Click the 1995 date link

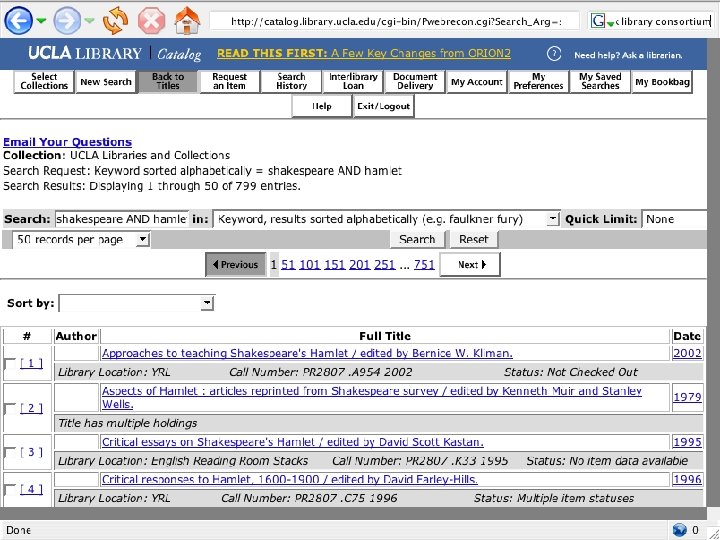tap(687, 442)
